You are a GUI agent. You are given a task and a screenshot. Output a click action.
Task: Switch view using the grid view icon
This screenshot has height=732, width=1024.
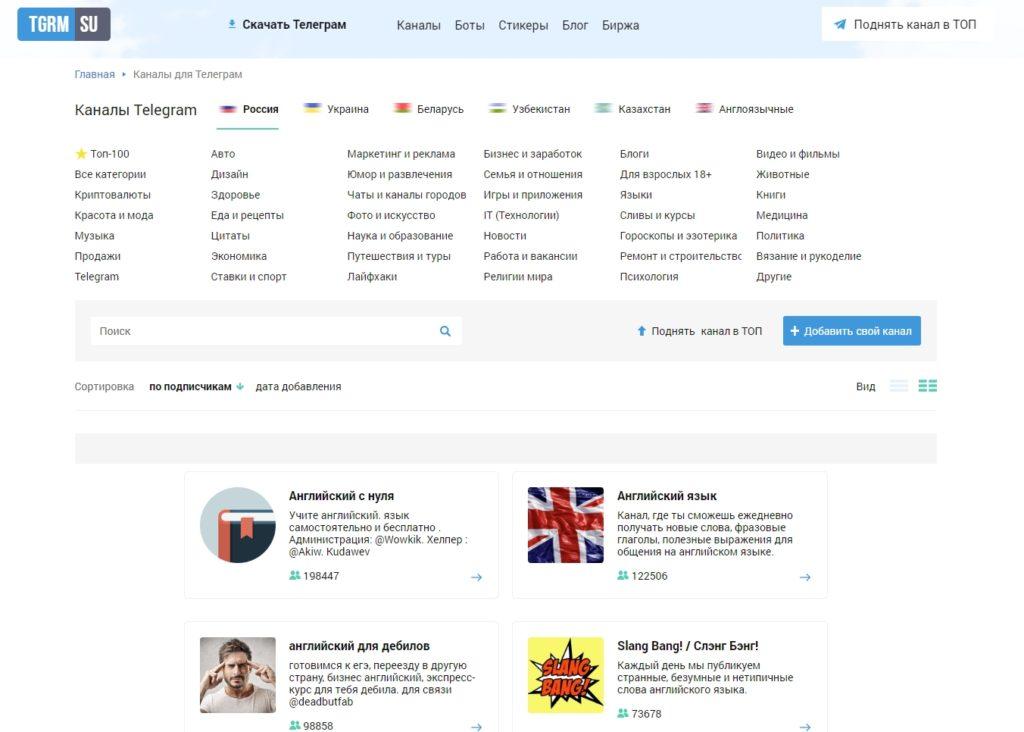(927, 385)
